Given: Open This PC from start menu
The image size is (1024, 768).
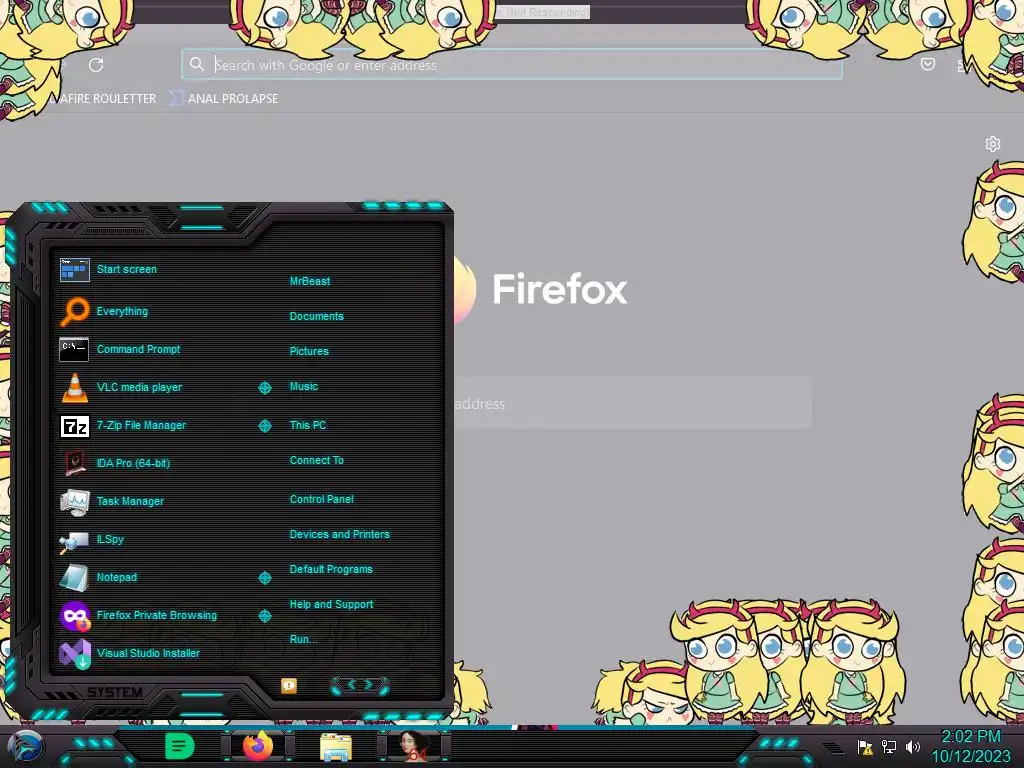Looking at the screenshot, I should pyautogui.click(x=308, y=425).
